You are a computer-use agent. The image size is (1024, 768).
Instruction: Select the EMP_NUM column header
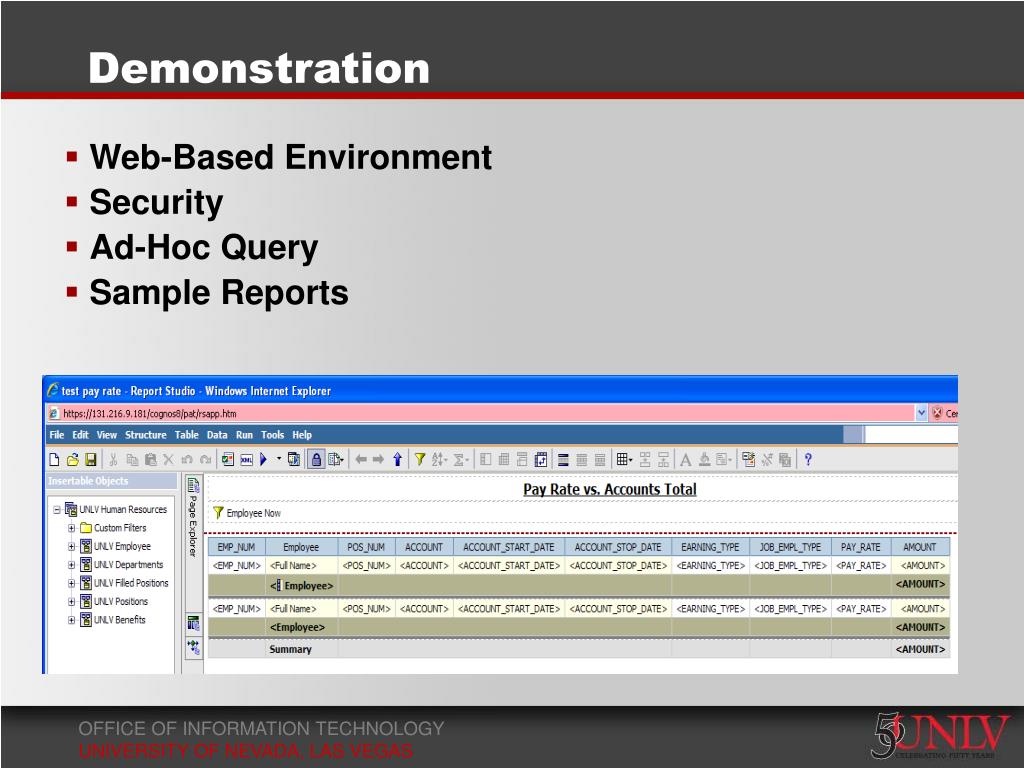pyautogui.click(x=236, y=547)
